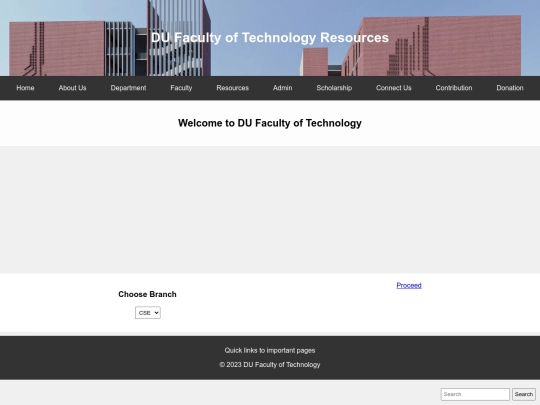Click 'DU Faculty of Technology Resources' banner title

(270, 38)
